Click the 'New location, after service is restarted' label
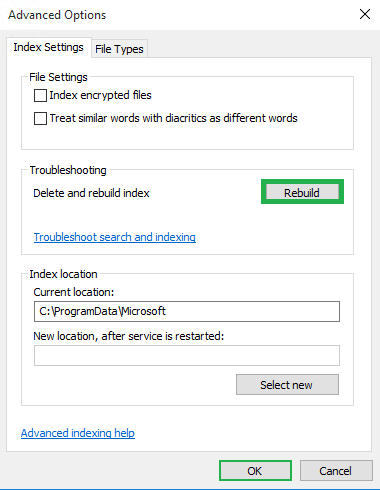This screenshot has width=380, height=490. click(129, 336)
